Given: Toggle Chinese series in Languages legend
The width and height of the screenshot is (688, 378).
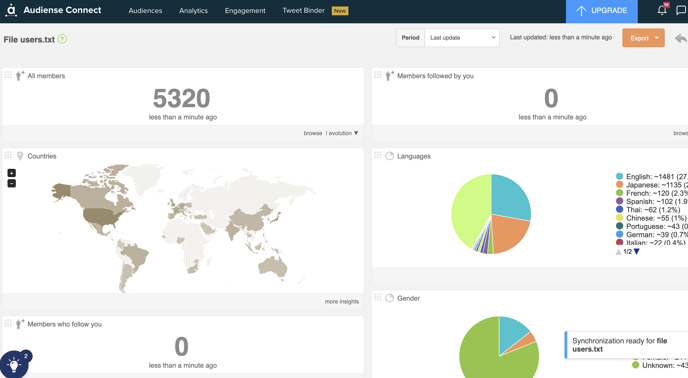Looking at the screenshot, I should click(651, 218).
